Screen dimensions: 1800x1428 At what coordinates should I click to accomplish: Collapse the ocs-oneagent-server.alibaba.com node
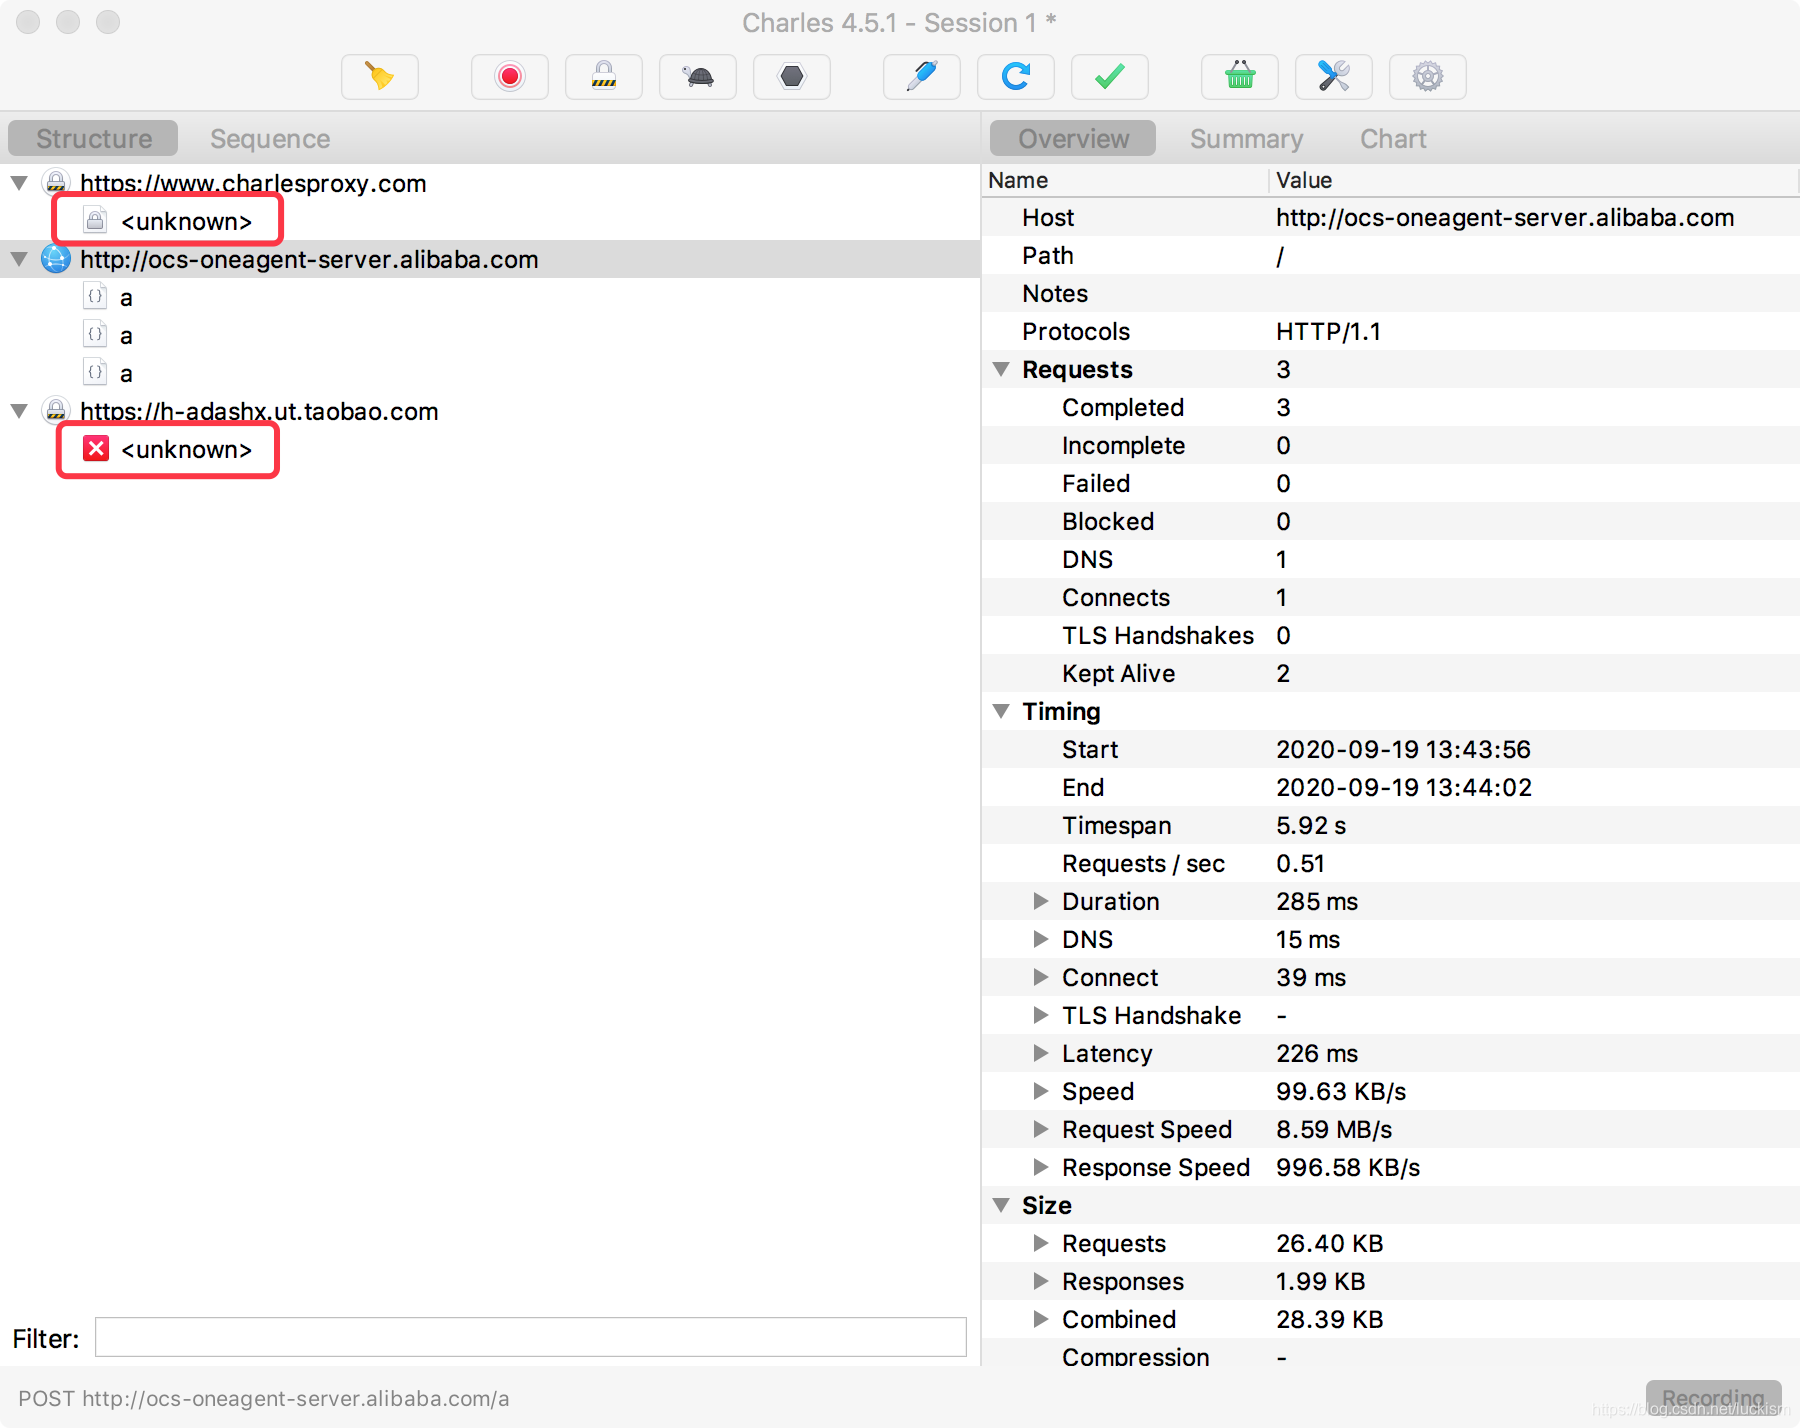pos(19,259)
